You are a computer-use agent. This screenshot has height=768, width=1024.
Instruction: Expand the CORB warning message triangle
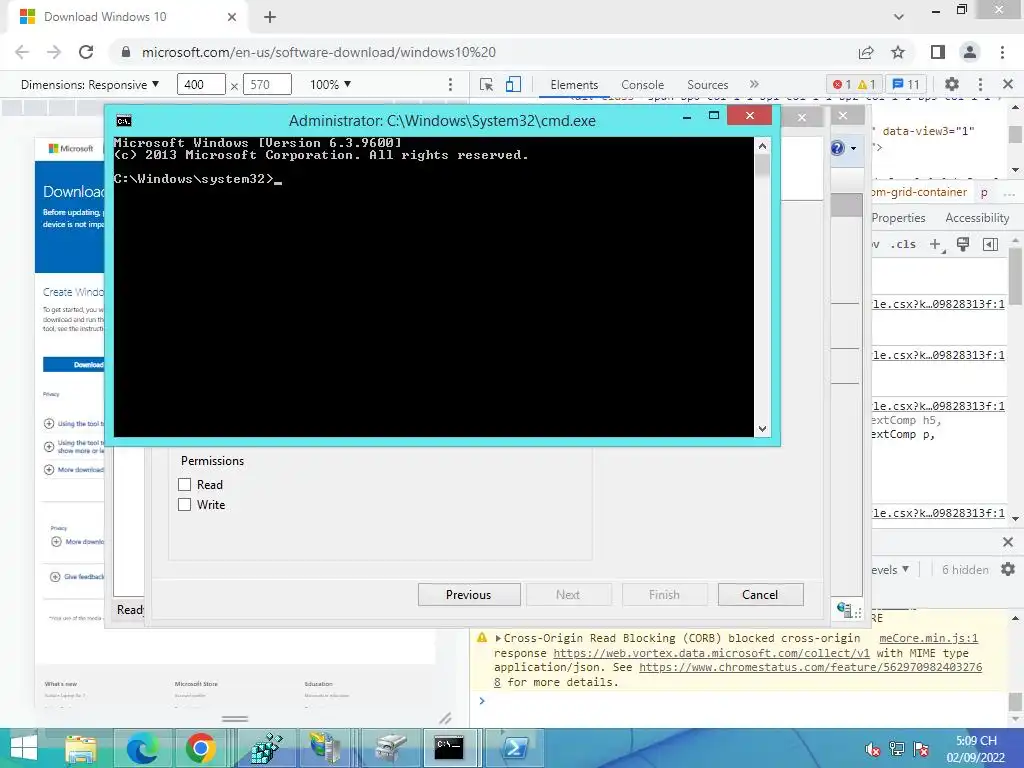[498, 639]
